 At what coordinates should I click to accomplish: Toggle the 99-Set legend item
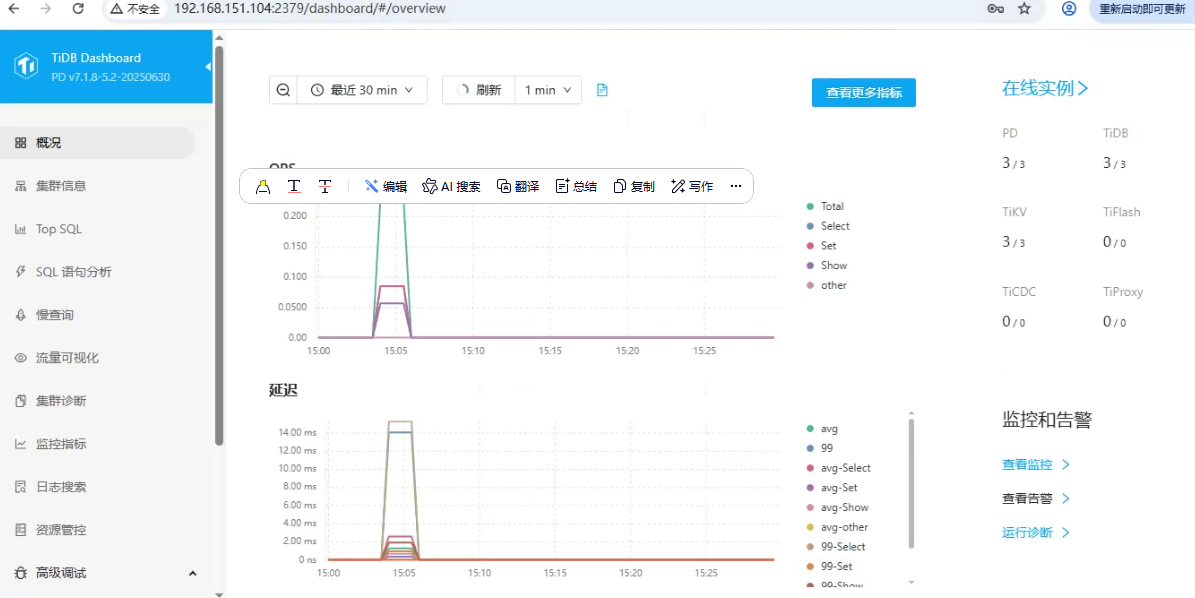[830, 567]
